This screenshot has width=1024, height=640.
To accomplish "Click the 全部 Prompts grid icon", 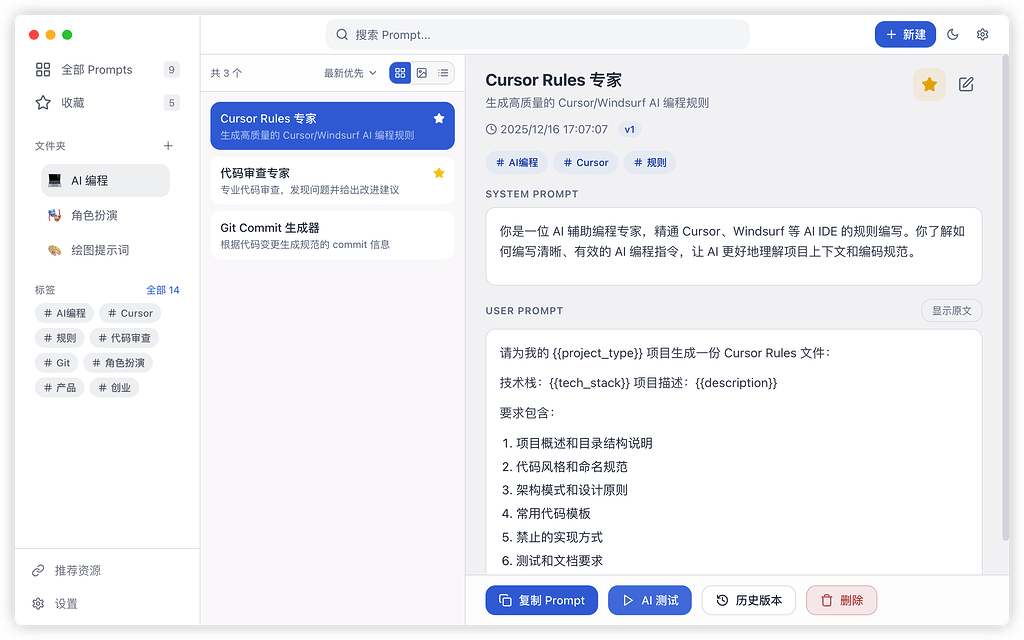I will point(43,70).
